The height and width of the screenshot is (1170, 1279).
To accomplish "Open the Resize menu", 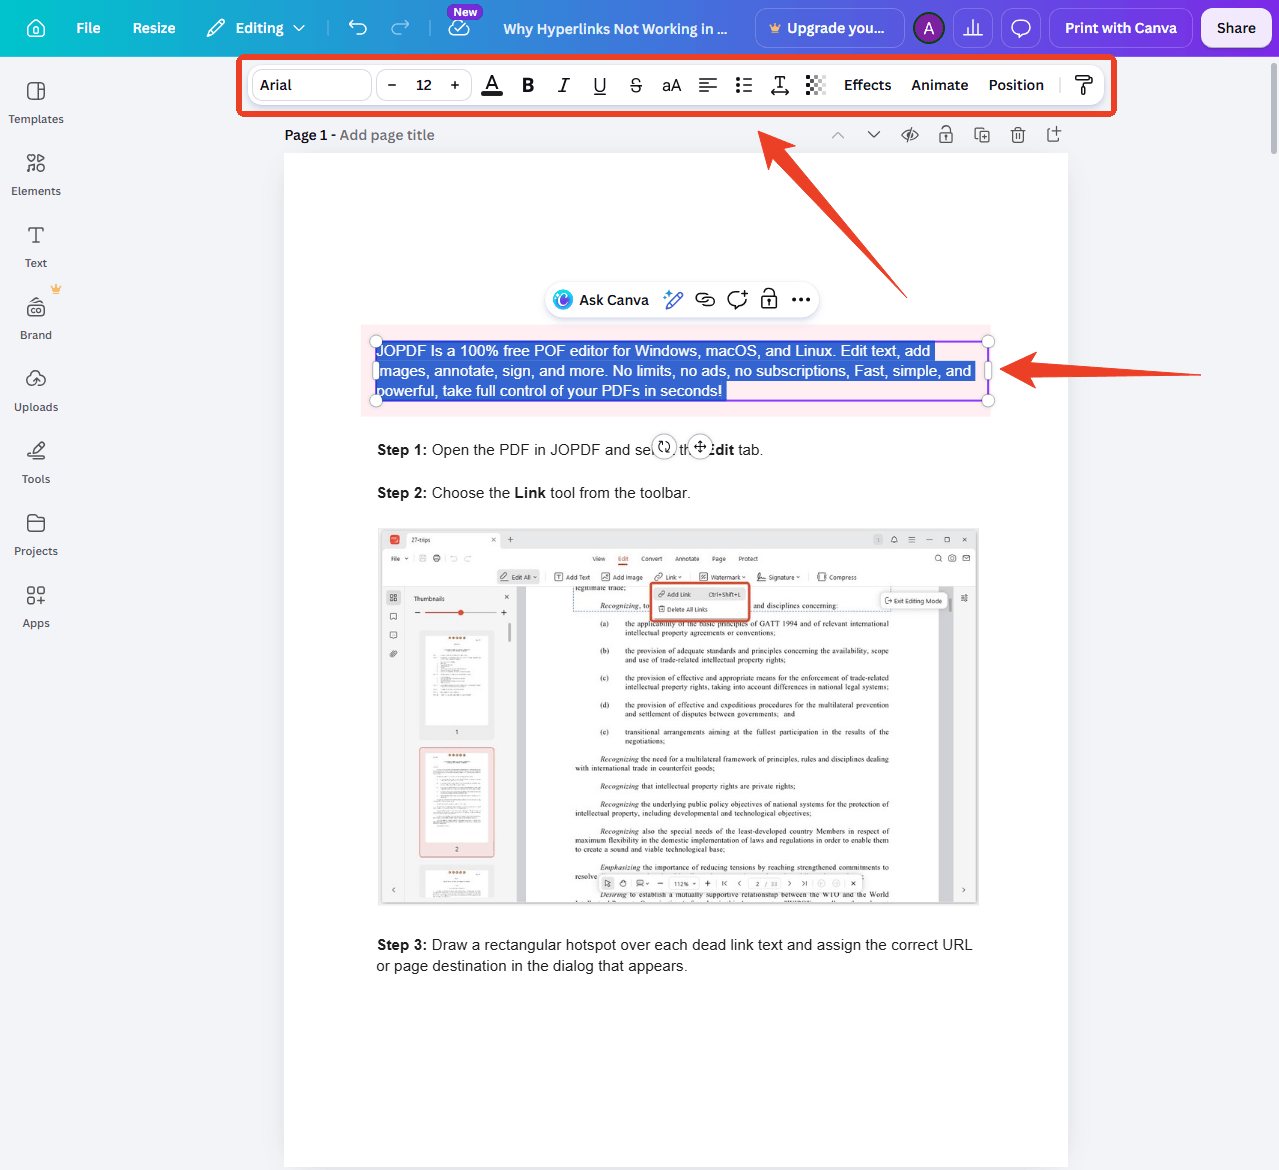I will click(x=154, y=28).
